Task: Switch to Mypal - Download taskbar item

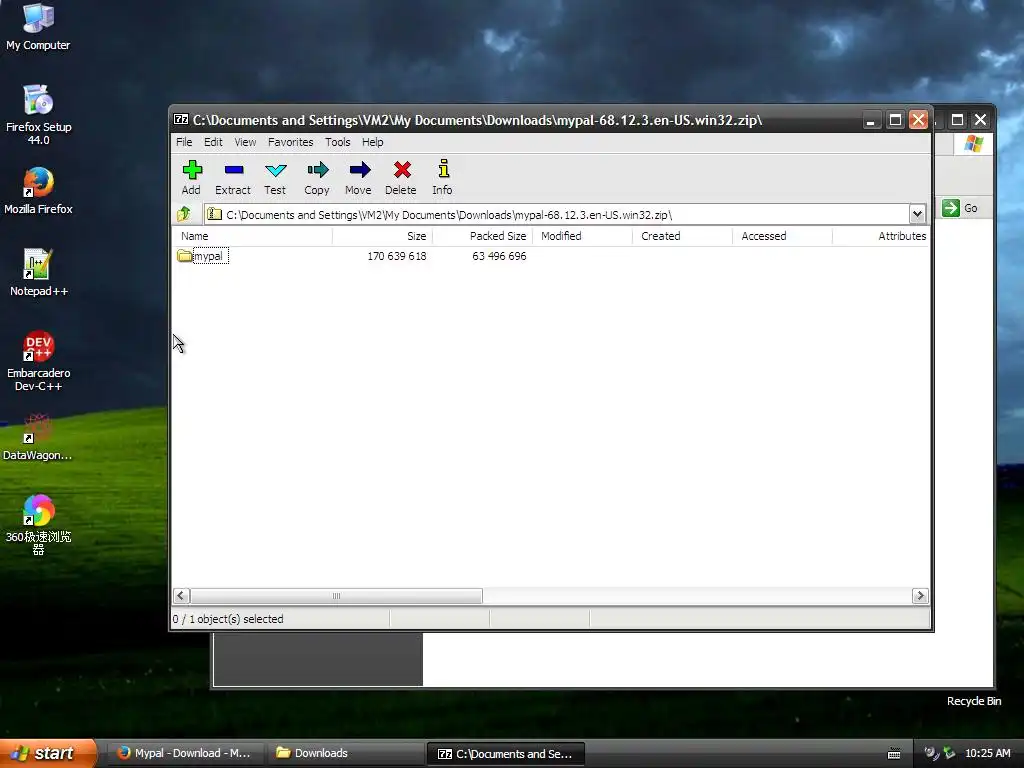Action: point(185,753)
